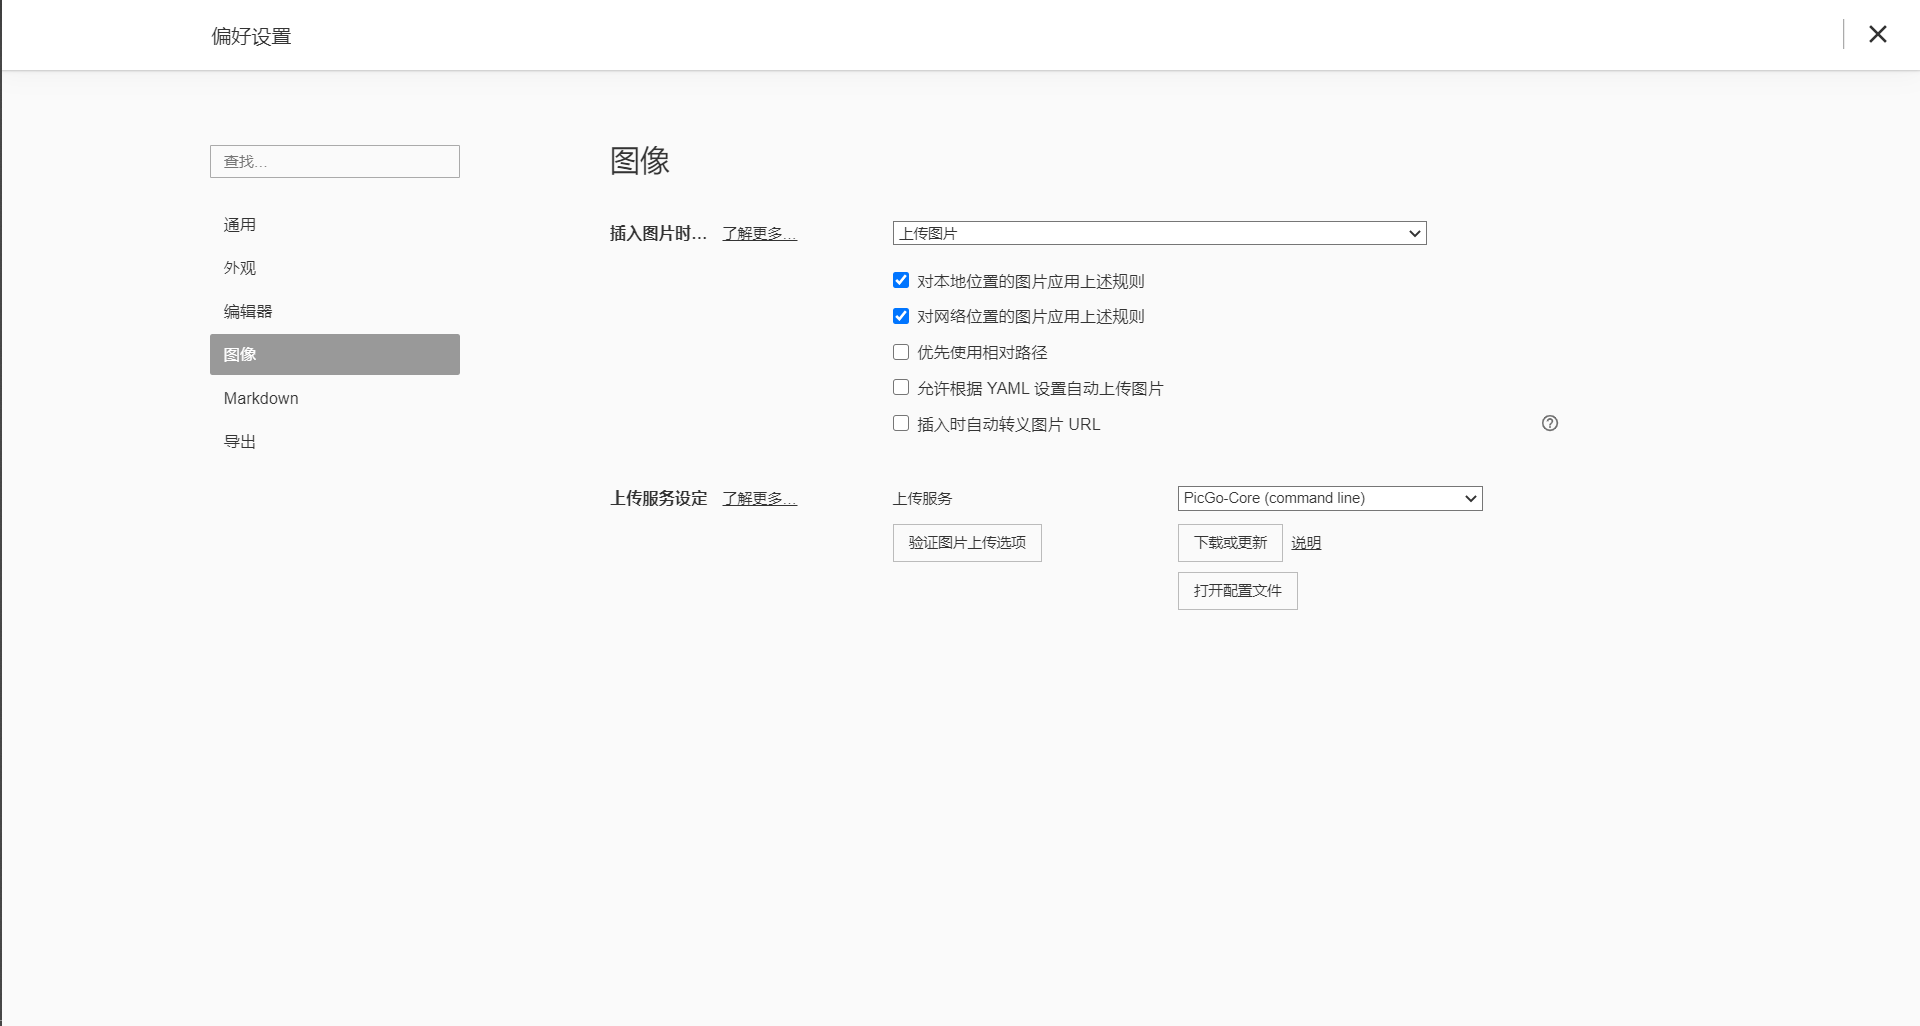Viewport: 1920px width, 1026px height.
Task: Open the 上传图片 insert action dropdown
Action: click(1159, 233)
